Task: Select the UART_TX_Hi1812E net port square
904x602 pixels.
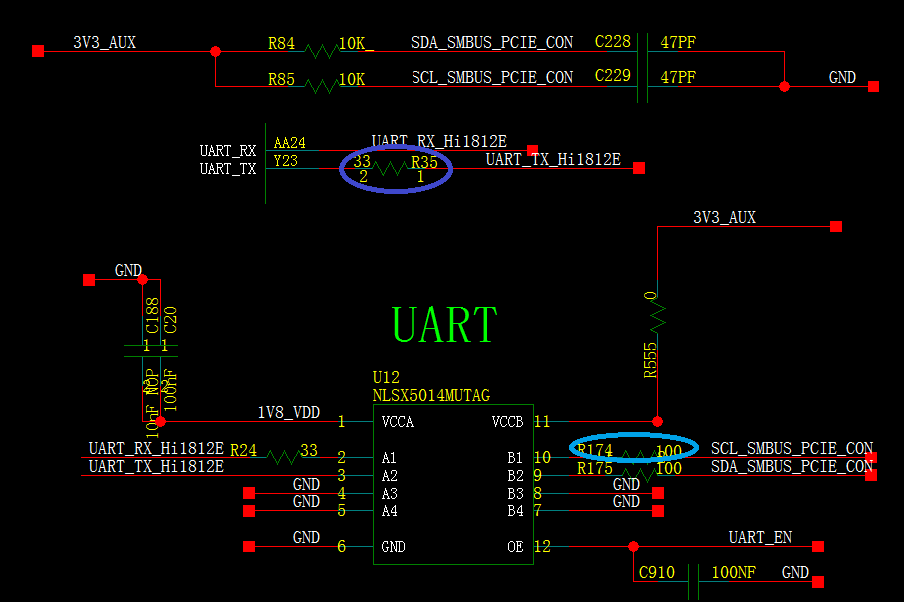Action: coord(639,168)
